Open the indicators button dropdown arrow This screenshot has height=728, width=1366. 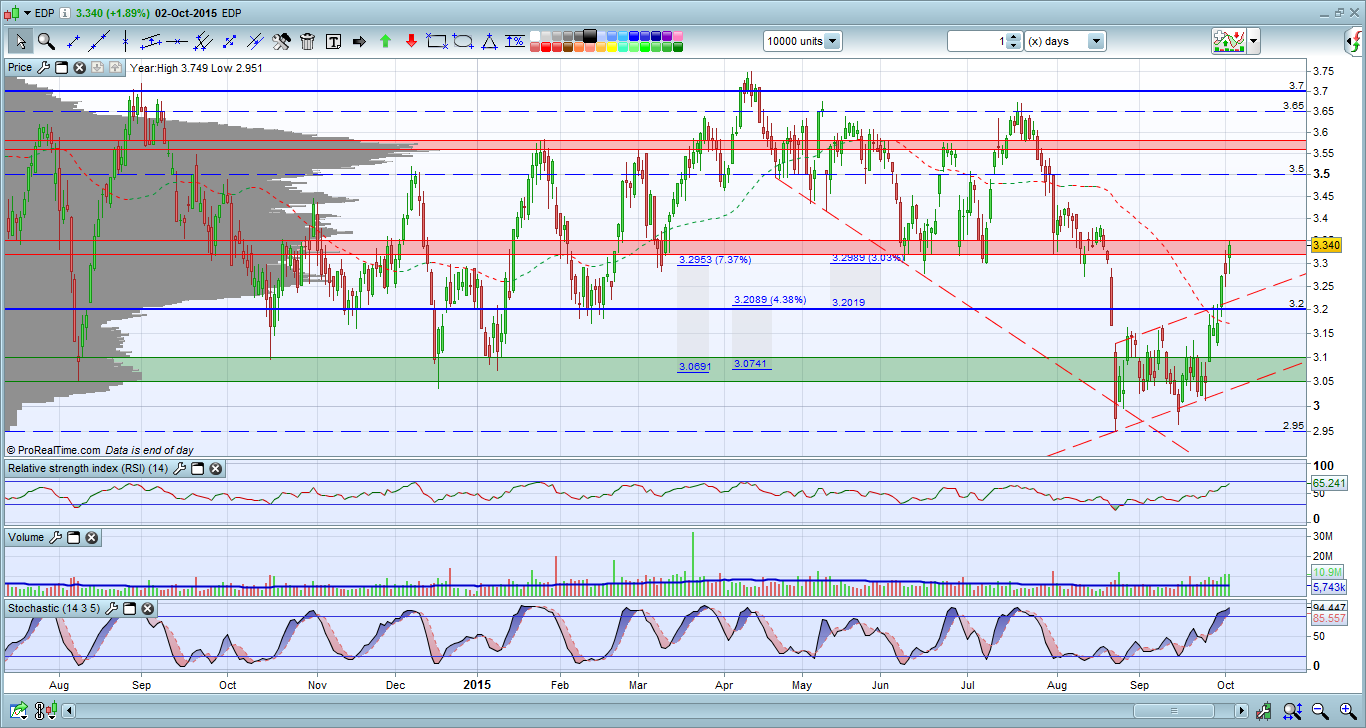tap(1253, 41)
